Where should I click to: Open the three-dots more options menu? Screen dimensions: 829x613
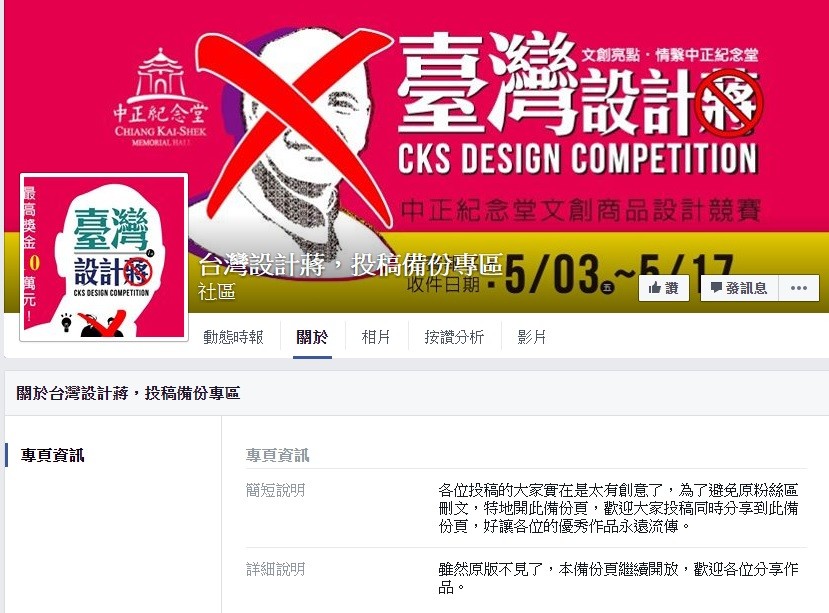click(798, 288)
